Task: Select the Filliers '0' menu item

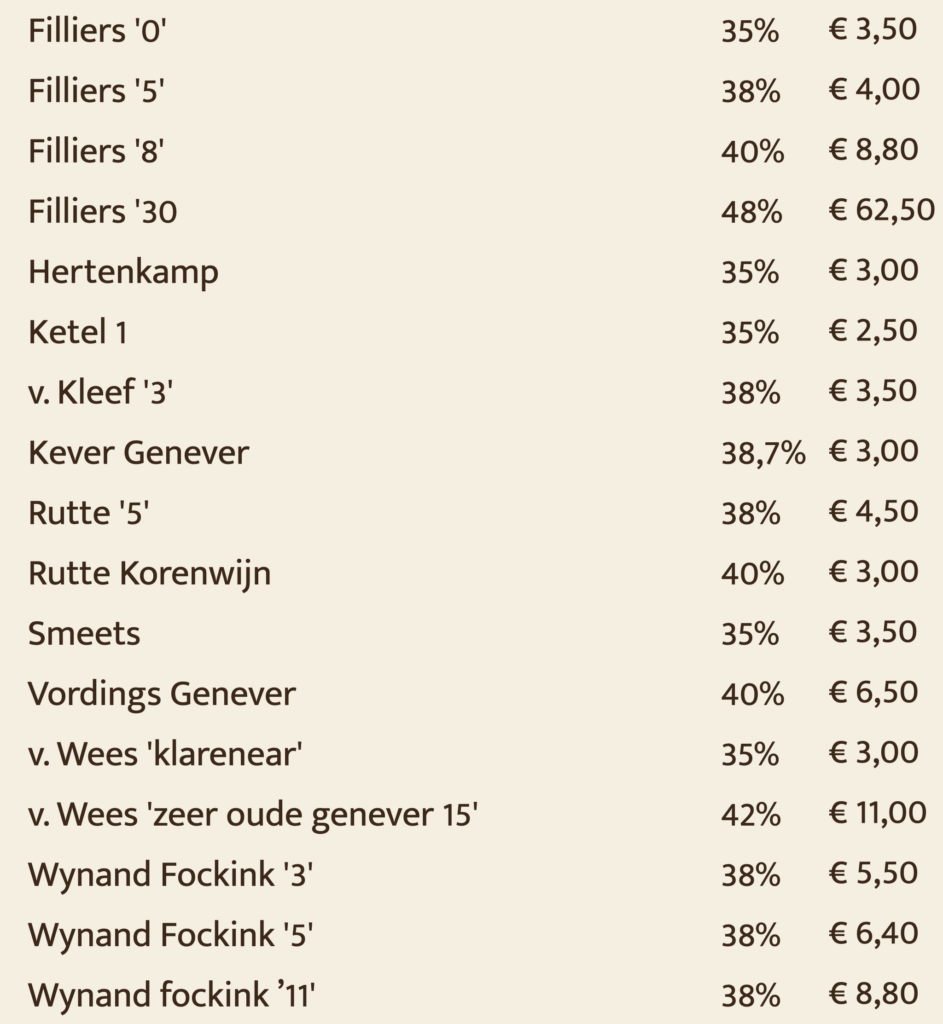Action: coord(97,31)
